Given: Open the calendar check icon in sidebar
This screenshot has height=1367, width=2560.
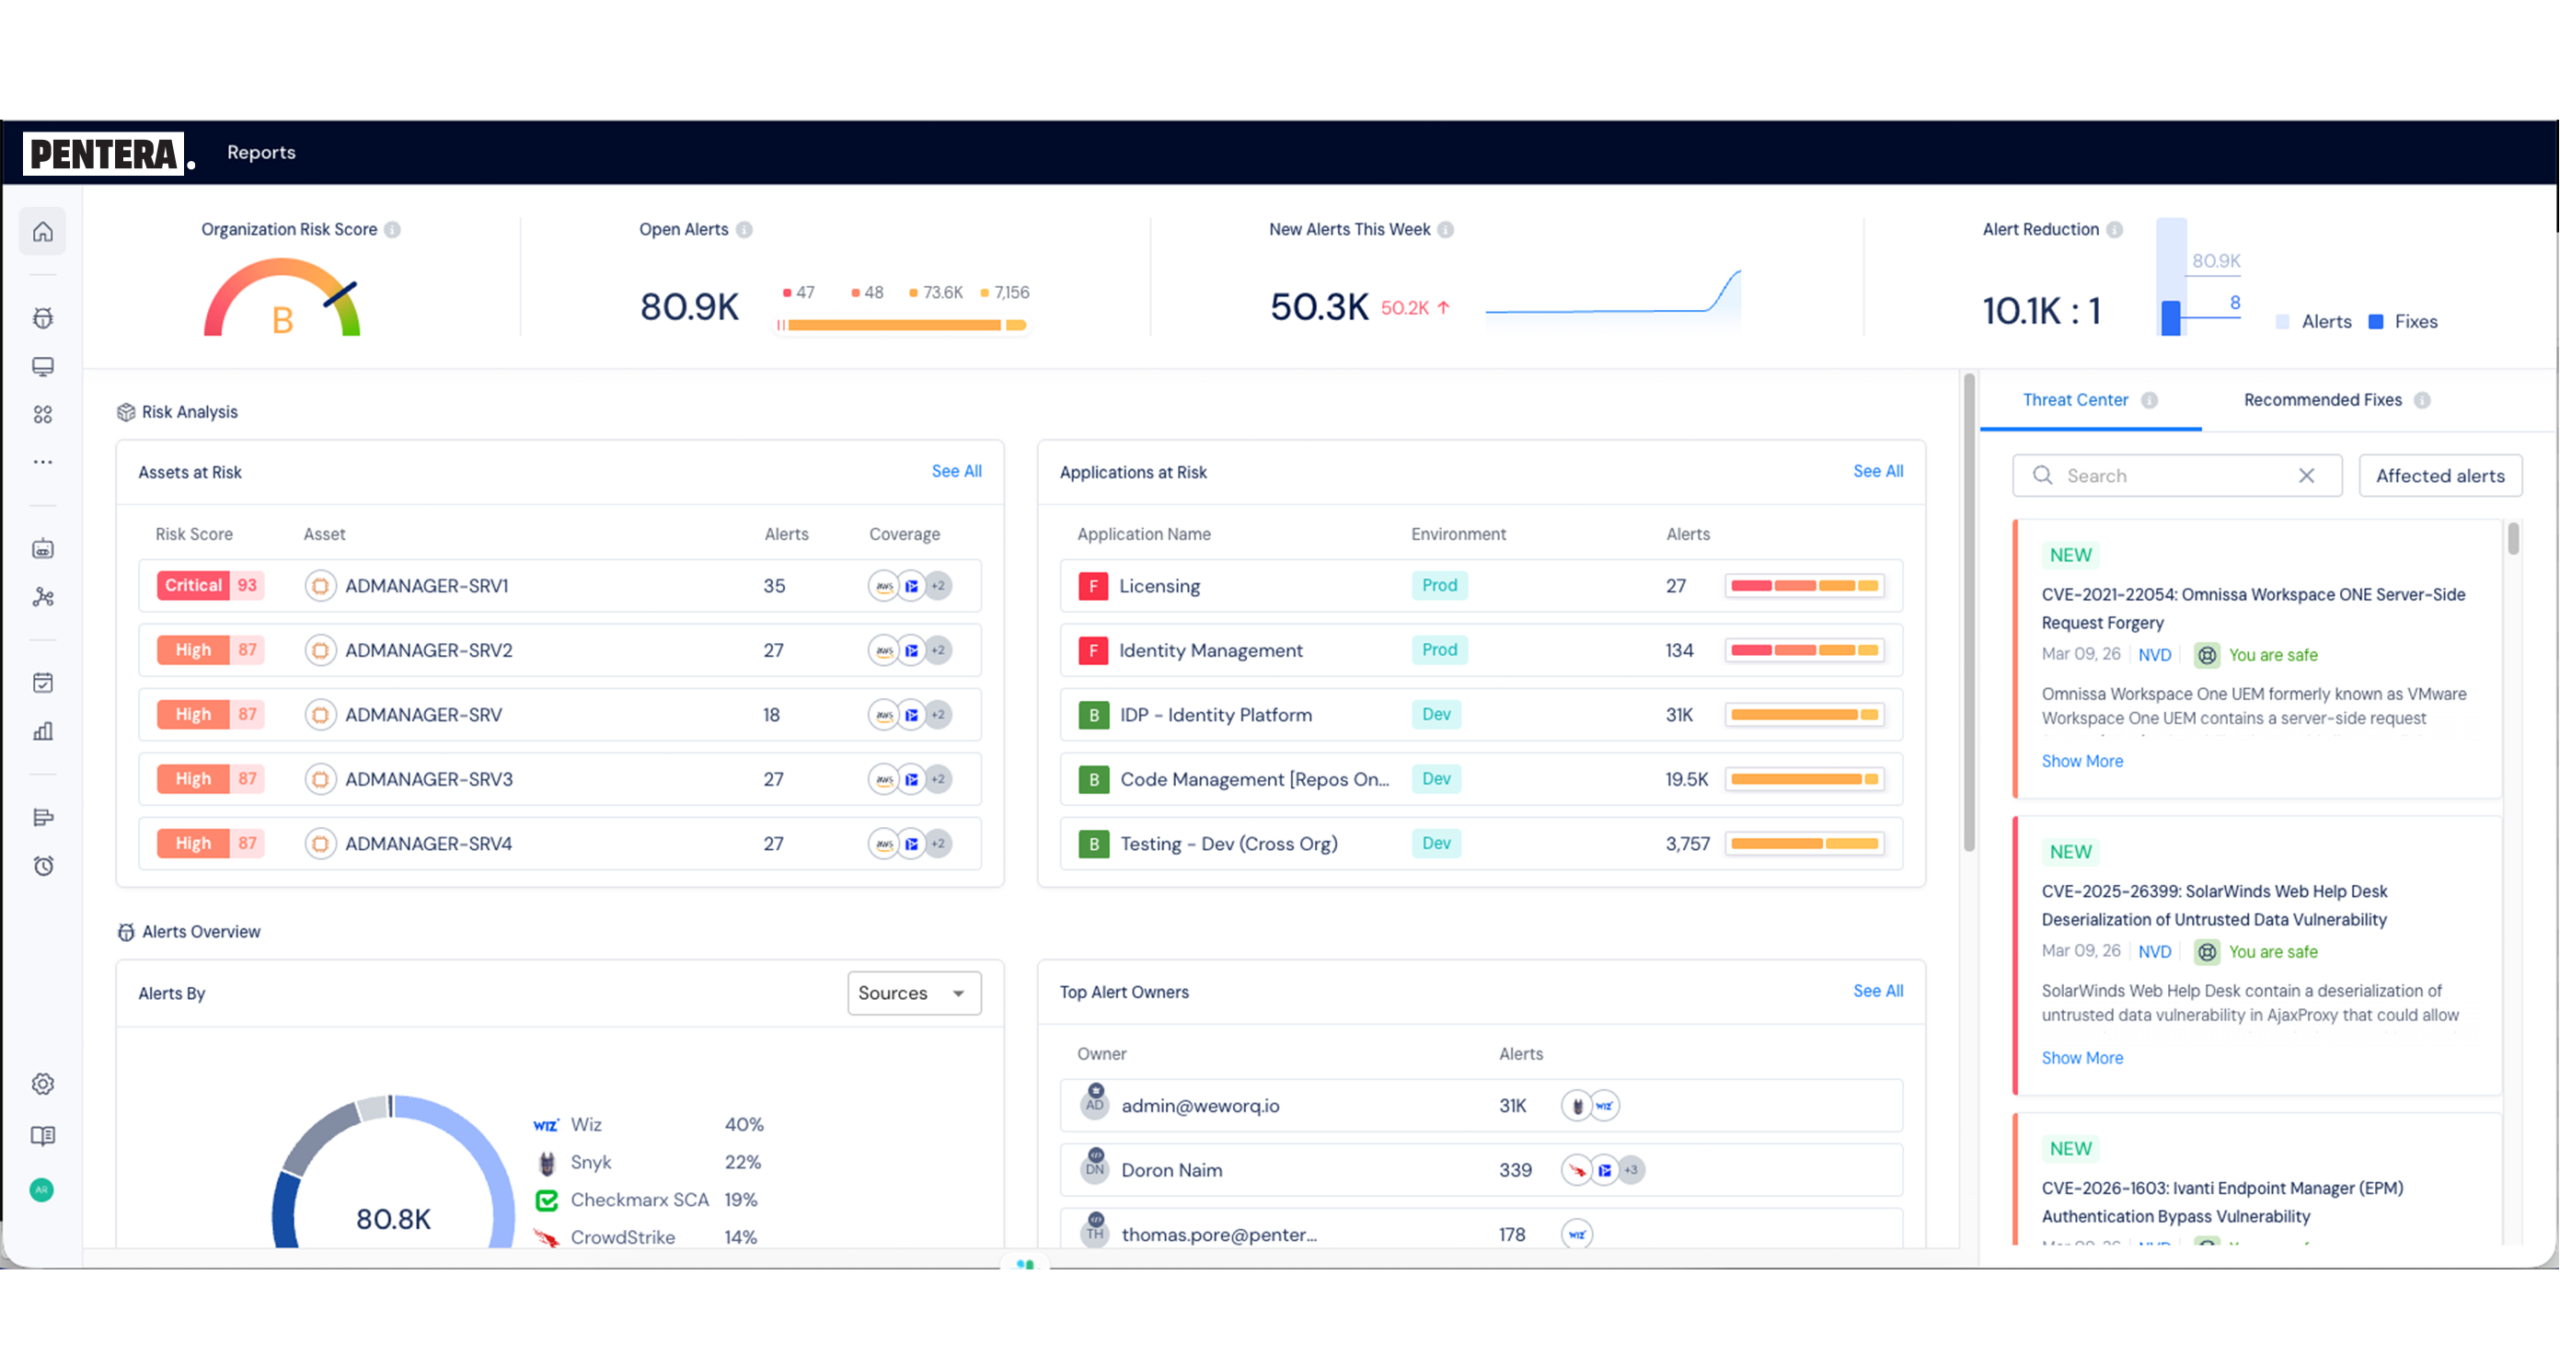Looking at the screenshot, I should [x=42, y=683].
